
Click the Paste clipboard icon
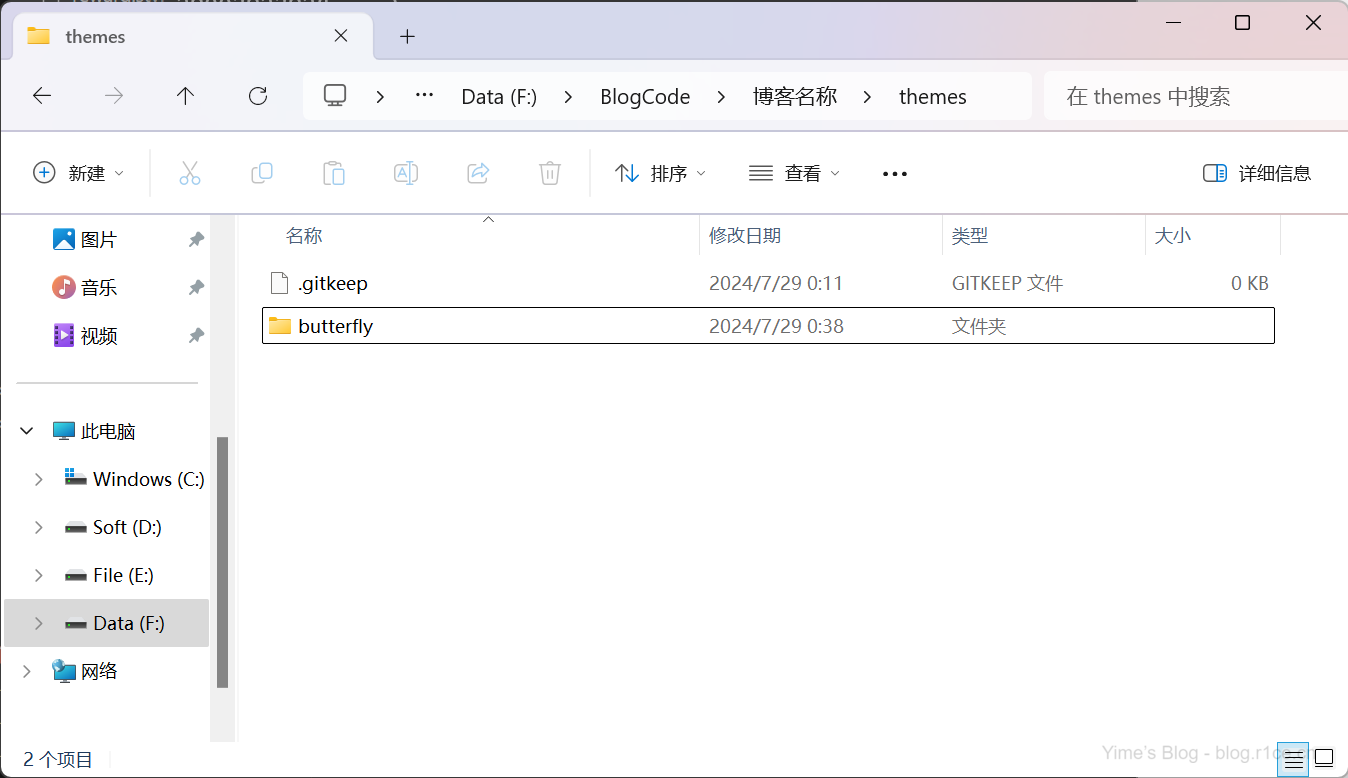click(x=334, y=173)
